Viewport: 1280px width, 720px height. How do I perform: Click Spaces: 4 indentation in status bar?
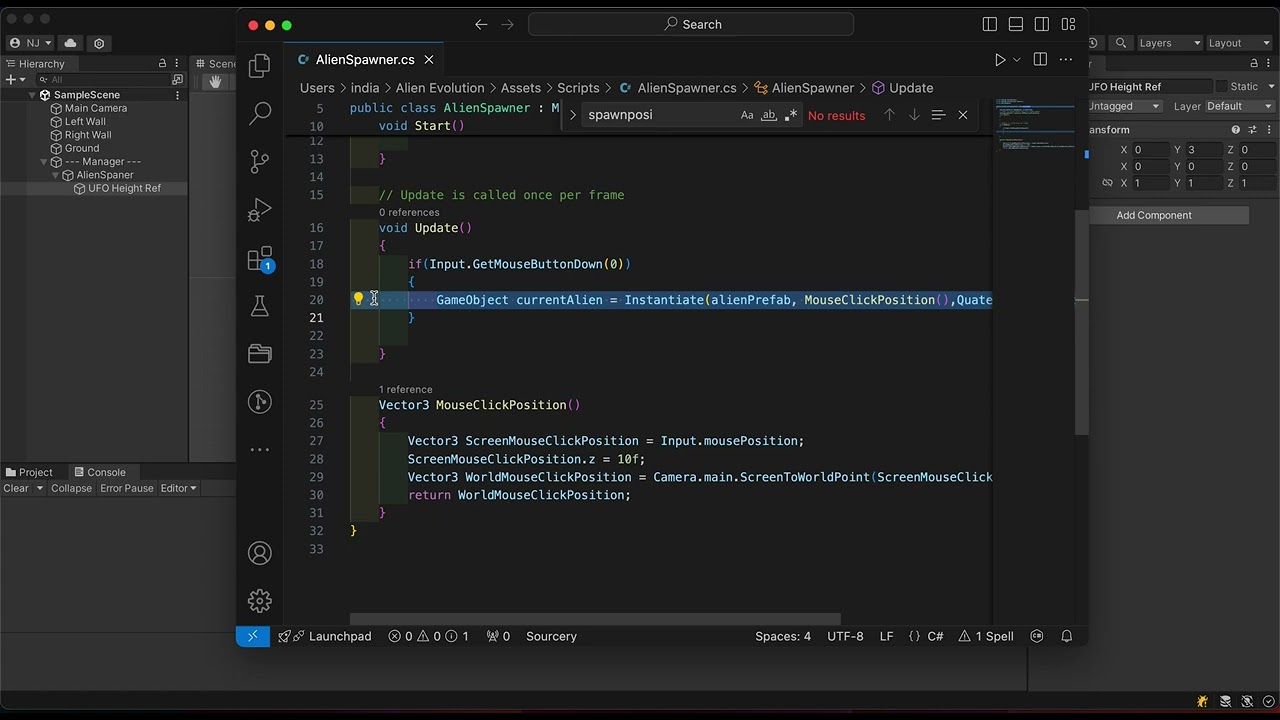(783, 636)
